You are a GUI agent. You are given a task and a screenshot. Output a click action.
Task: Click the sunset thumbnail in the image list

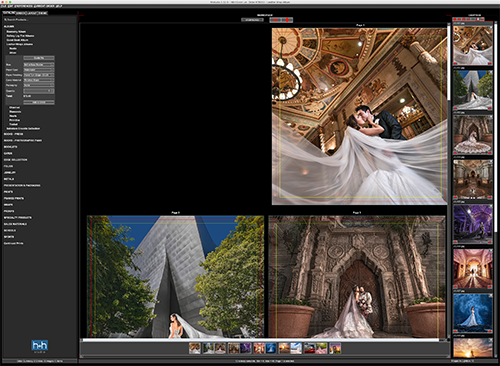(473, 348)
